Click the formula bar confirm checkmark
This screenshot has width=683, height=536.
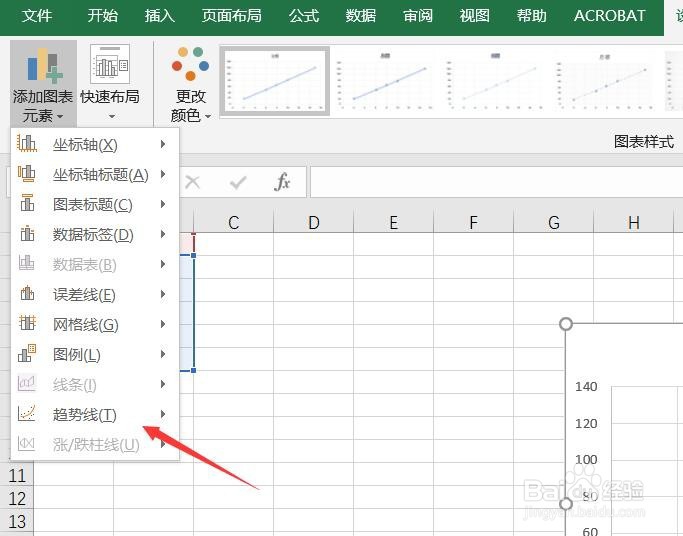click(x=238, y=182)
